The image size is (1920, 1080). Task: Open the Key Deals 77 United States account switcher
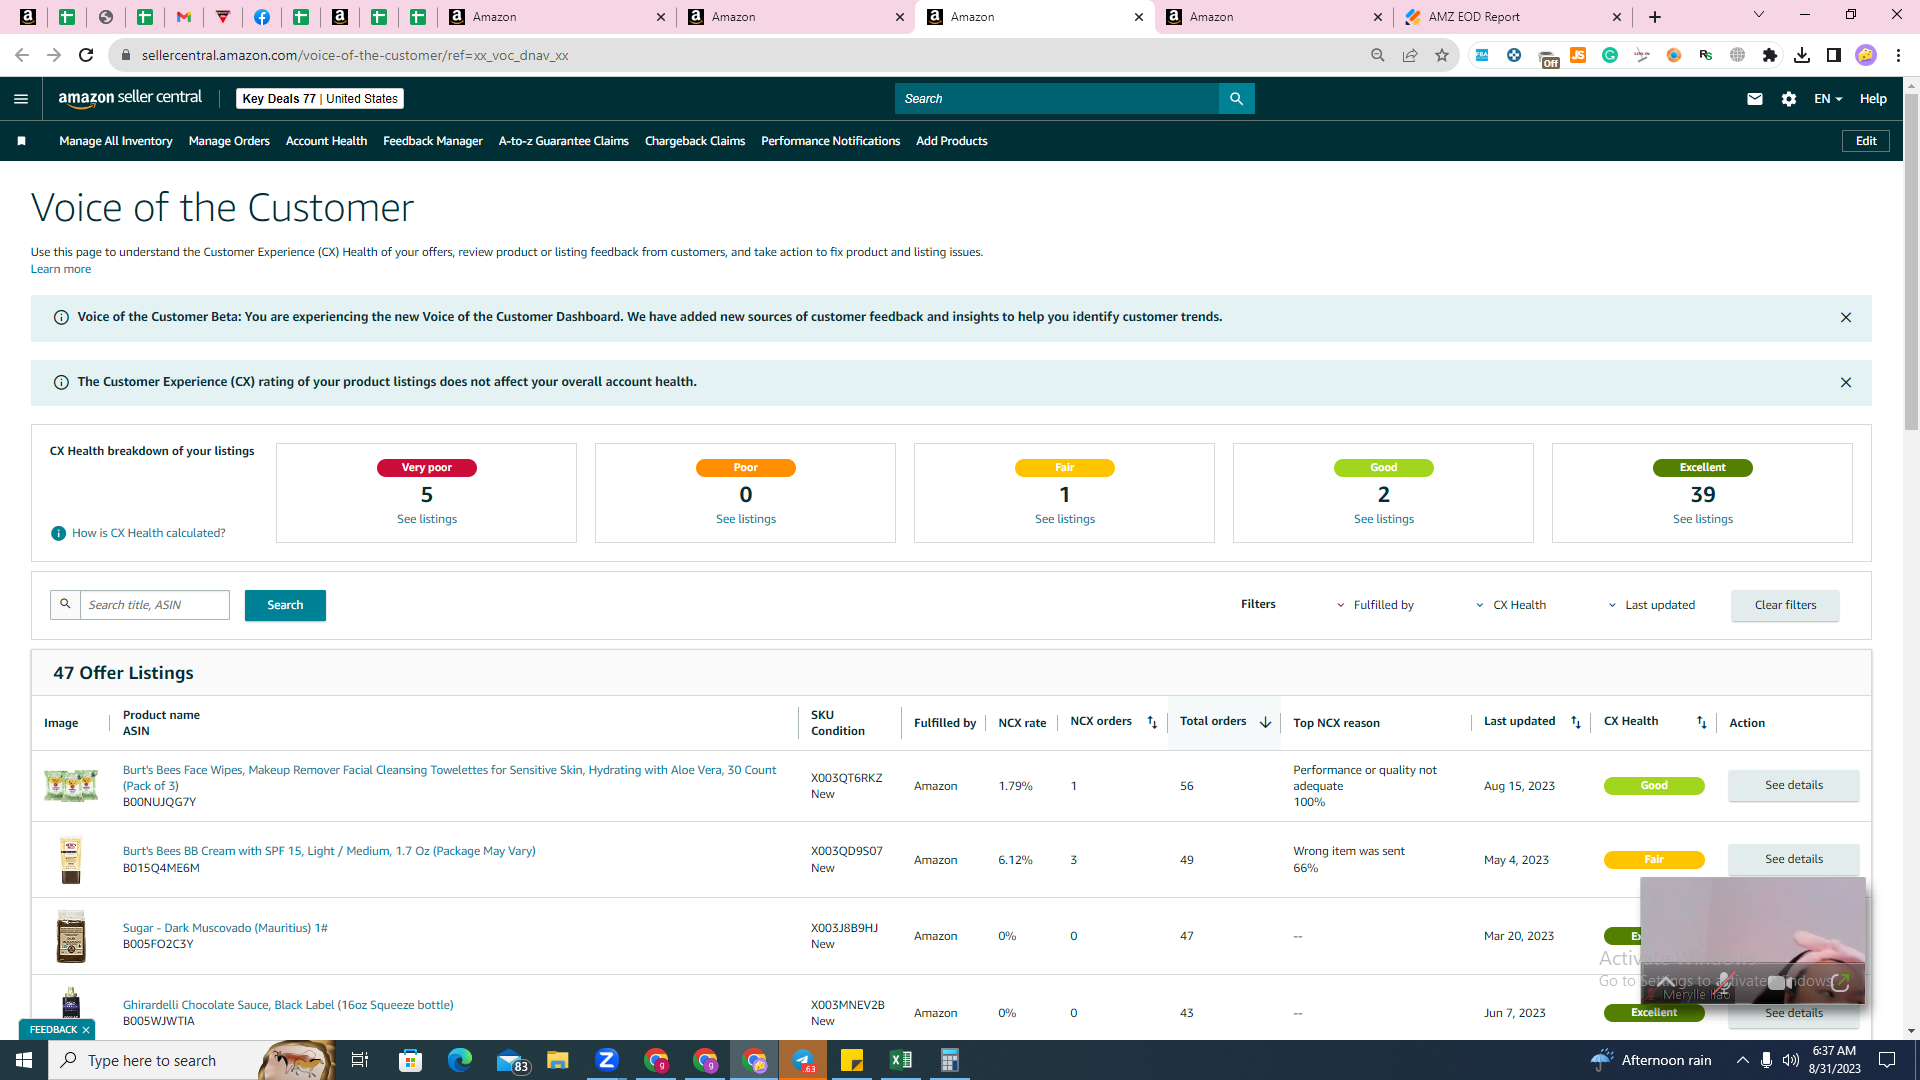320,99
